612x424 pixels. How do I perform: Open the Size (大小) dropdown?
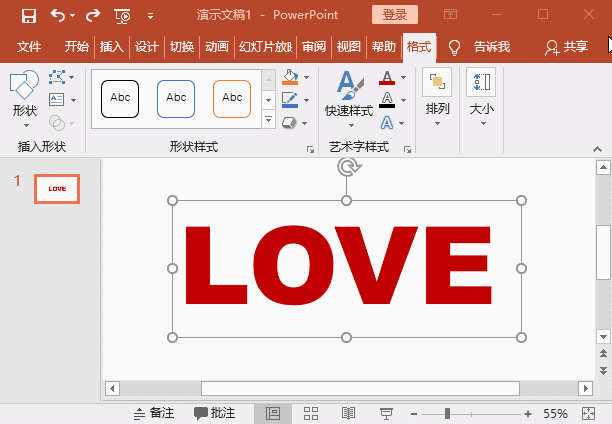[x=481, y=97]
